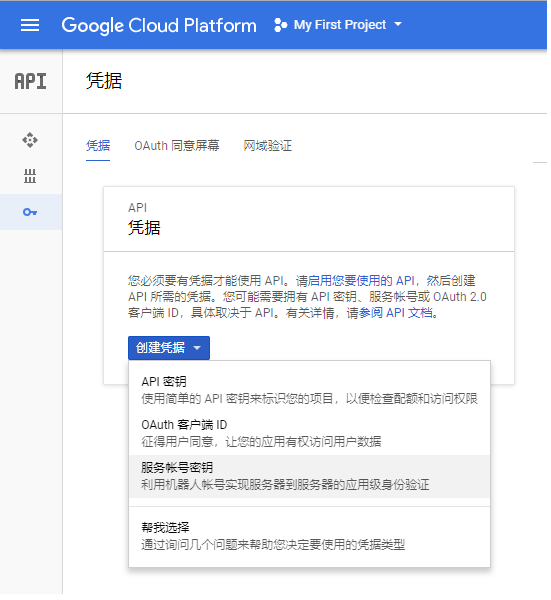Click the project hexagon icon beside My First Project

point(280,25)
